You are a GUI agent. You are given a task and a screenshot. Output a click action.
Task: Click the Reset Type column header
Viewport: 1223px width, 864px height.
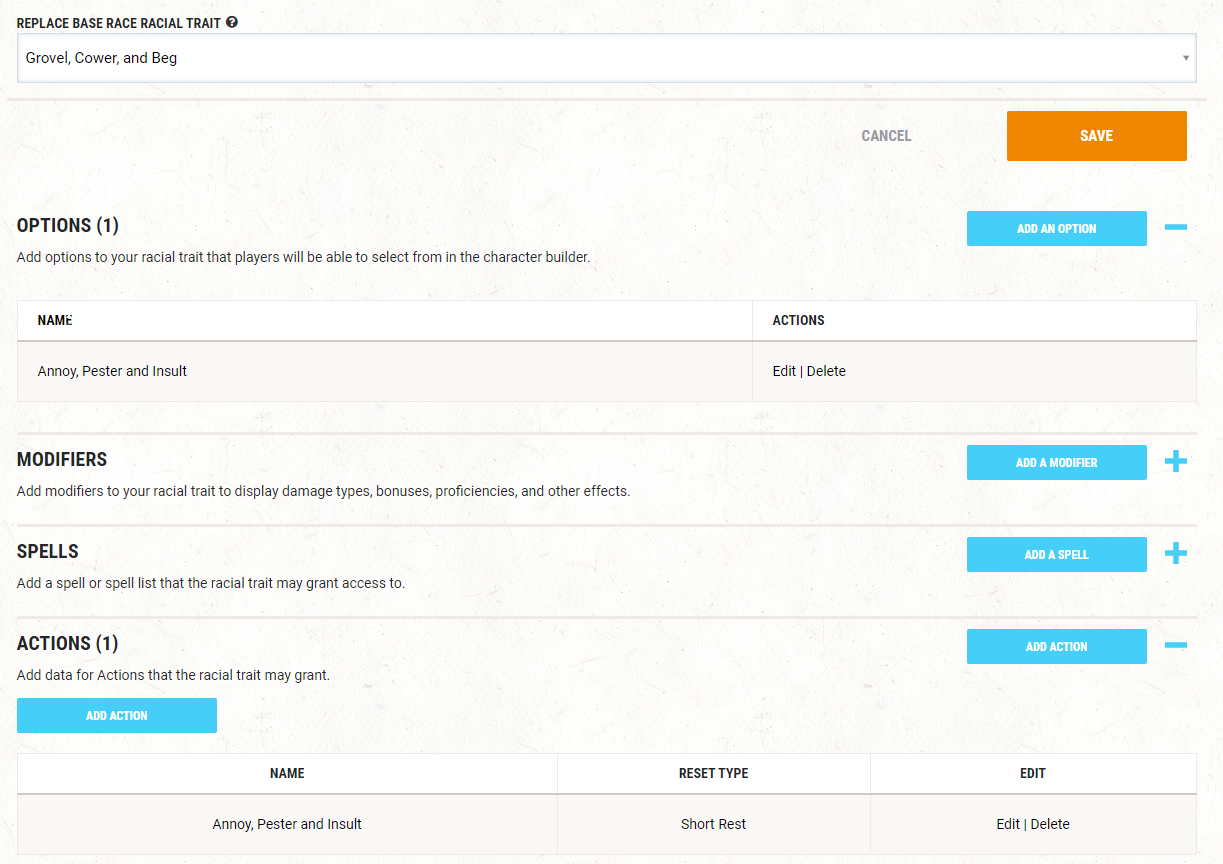[x=714, y=773]
